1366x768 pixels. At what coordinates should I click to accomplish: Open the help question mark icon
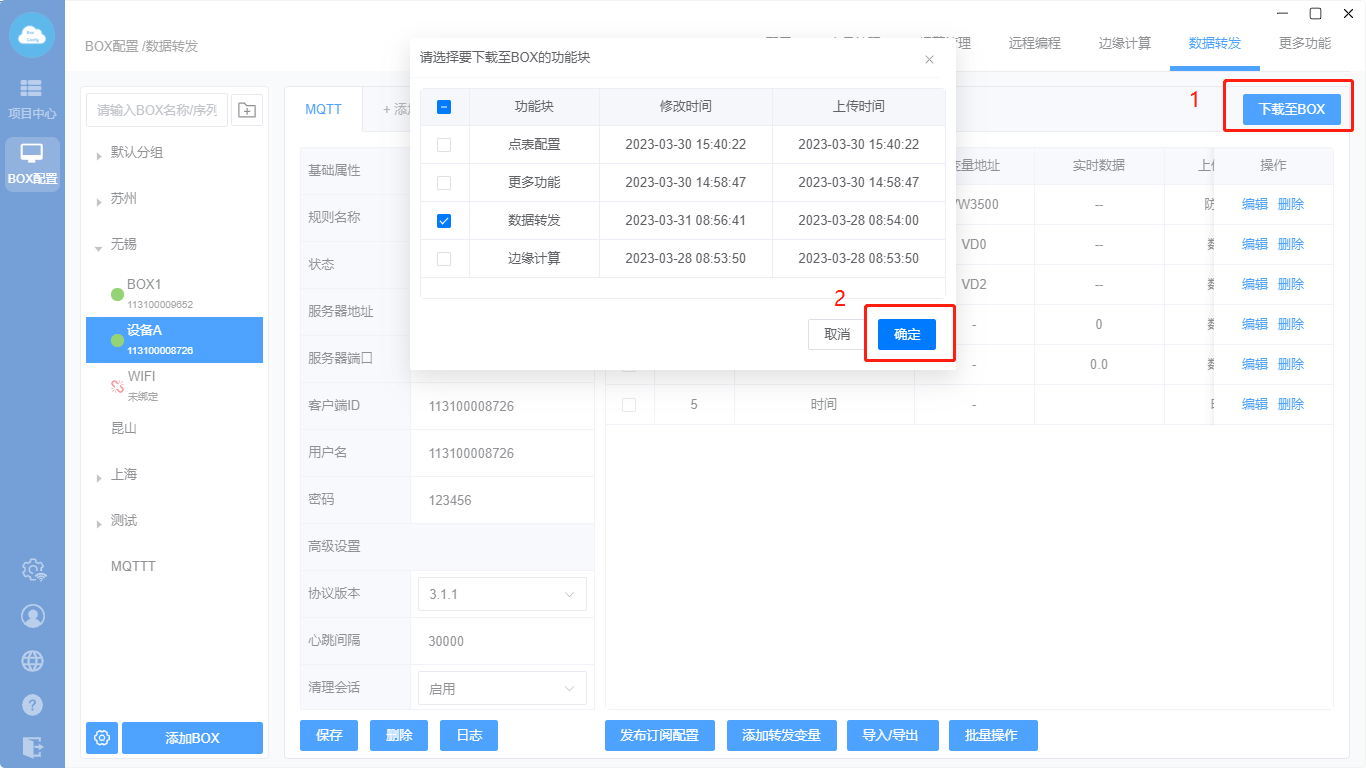[33, 705]
